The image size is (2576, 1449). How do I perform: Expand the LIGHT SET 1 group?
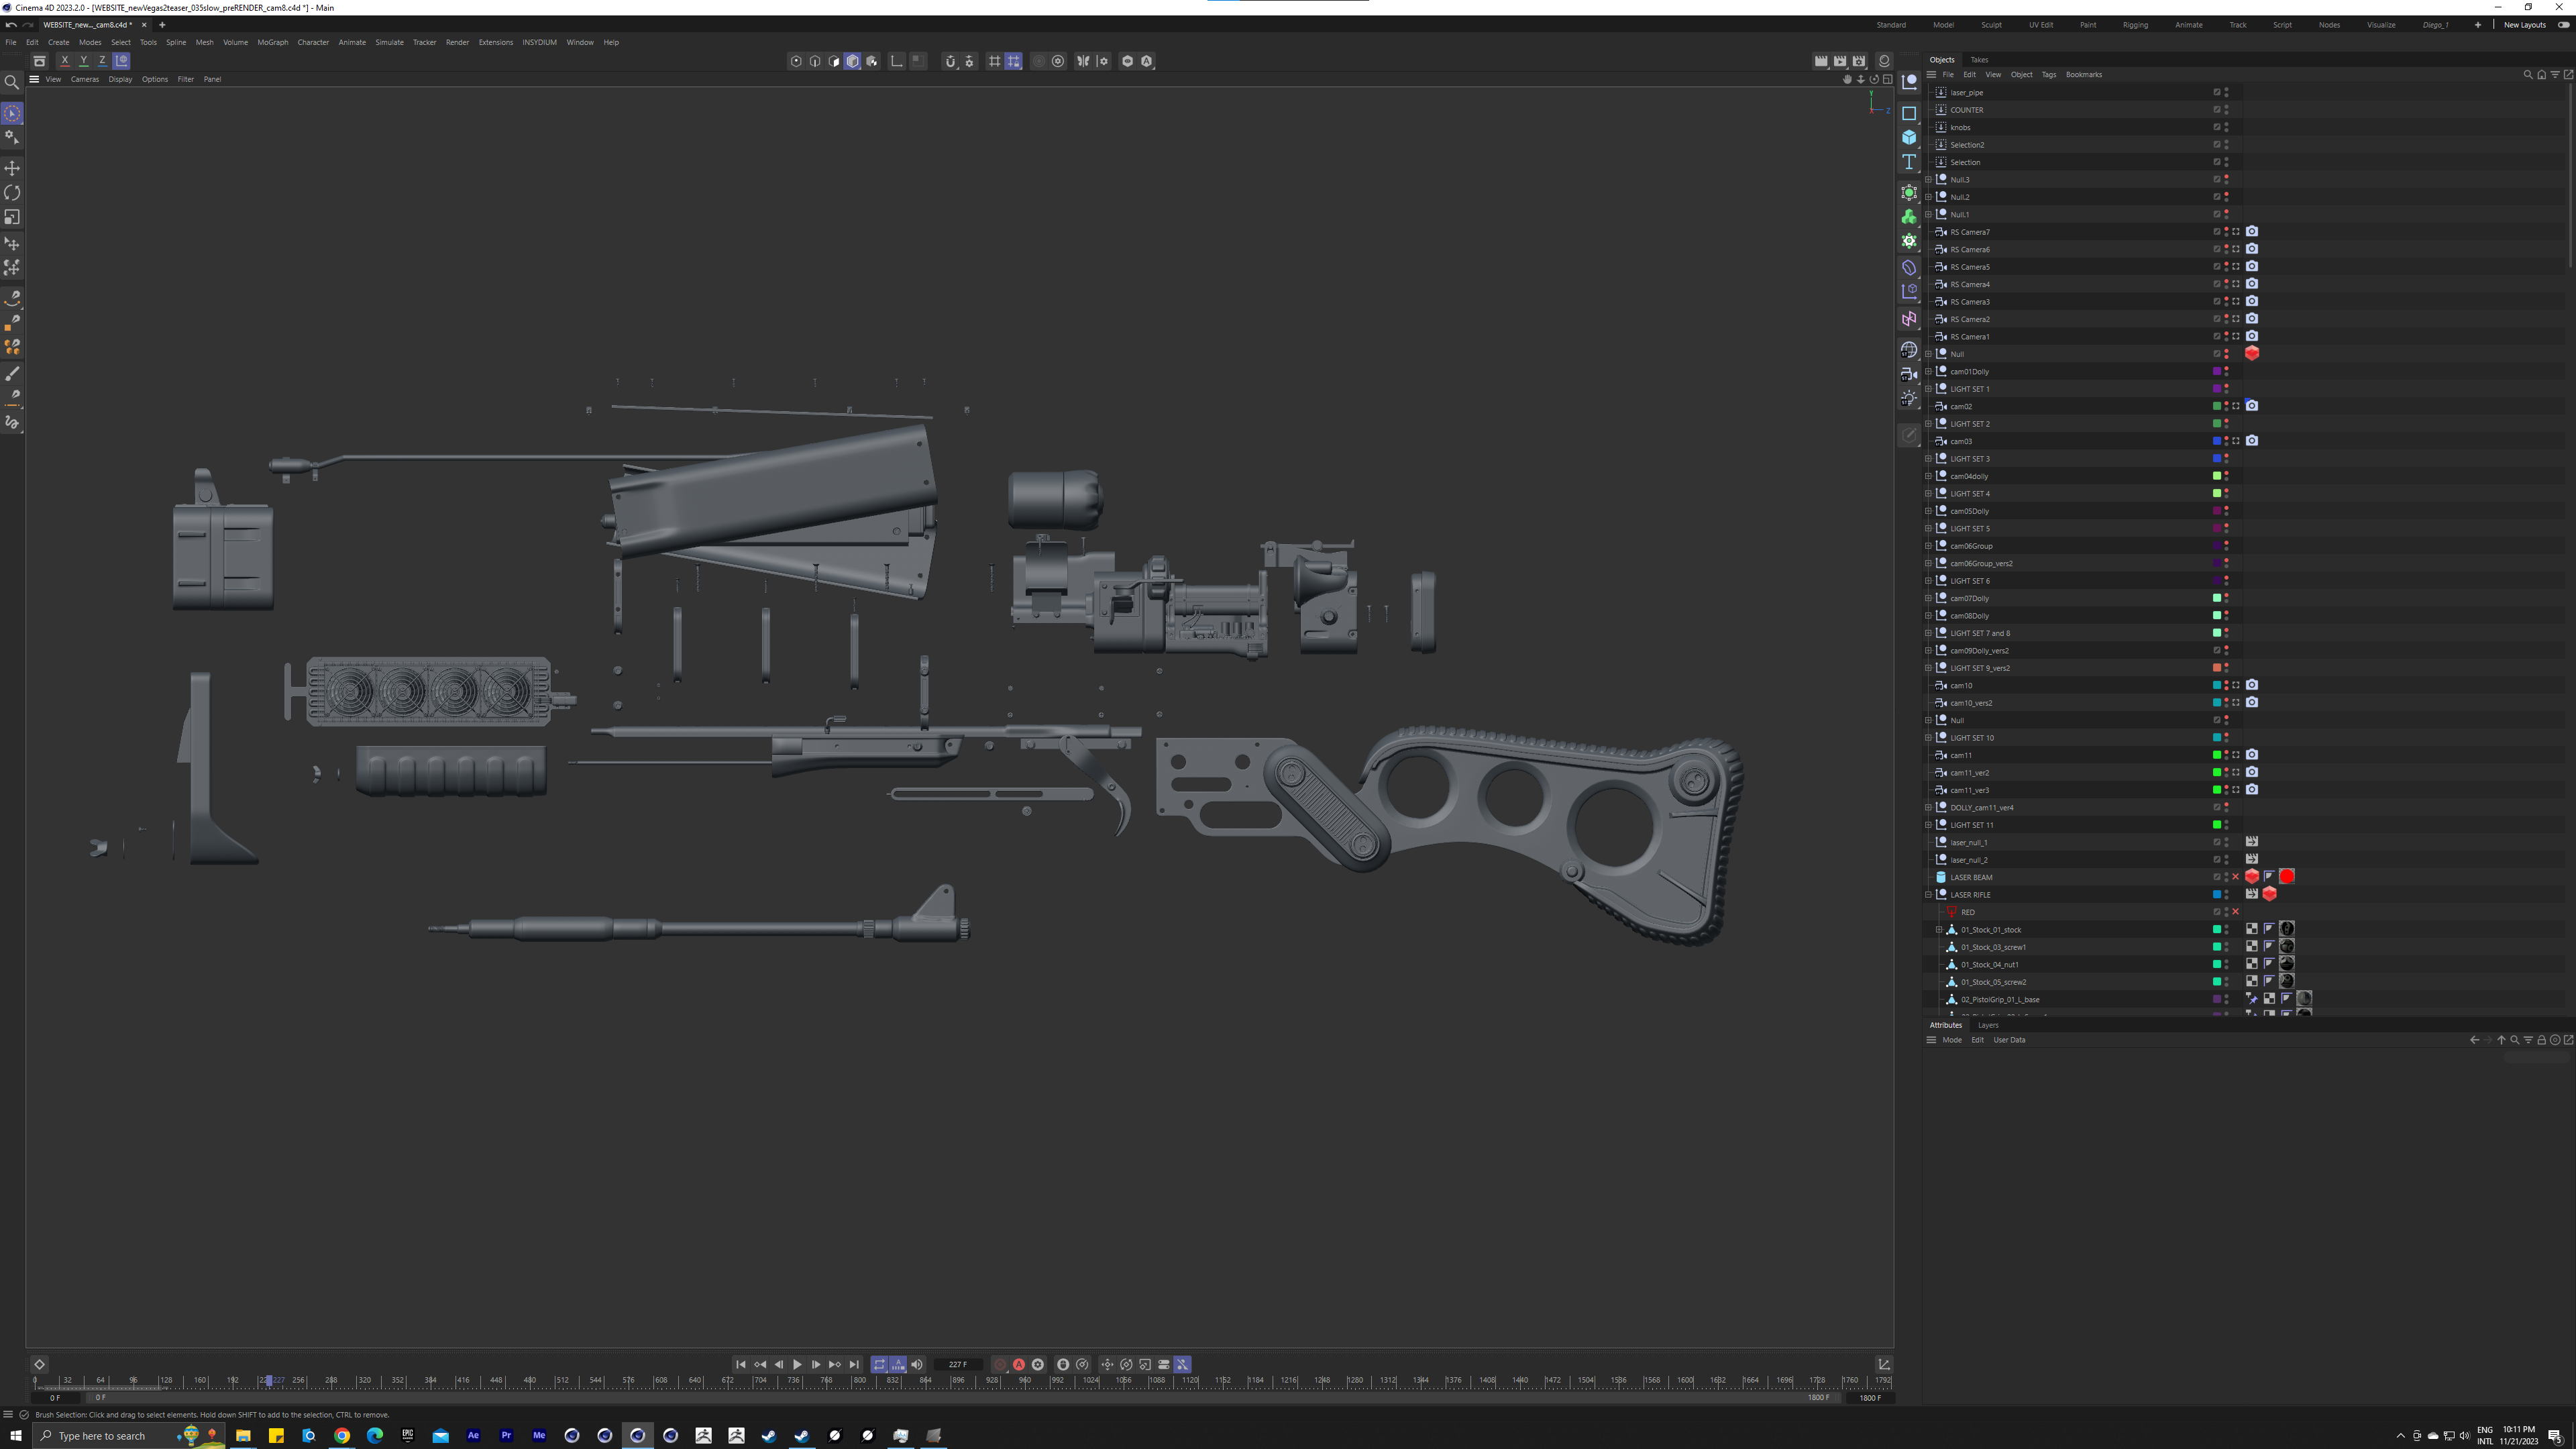1929,389
